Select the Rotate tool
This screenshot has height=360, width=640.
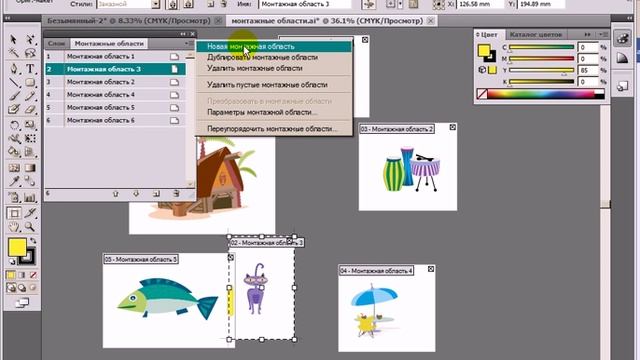click(13, 125)
